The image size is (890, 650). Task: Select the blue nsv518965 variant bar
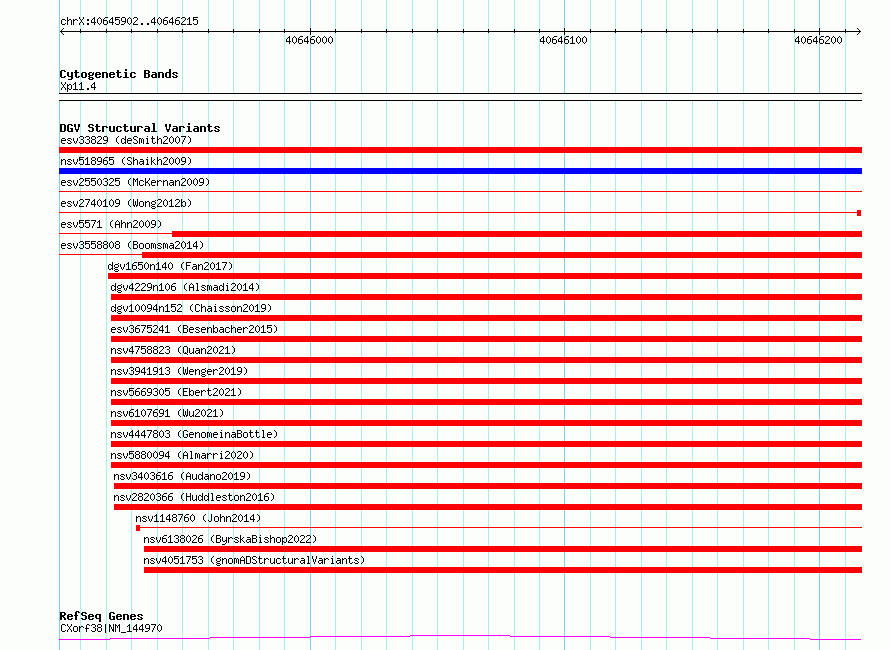point(460,171)
